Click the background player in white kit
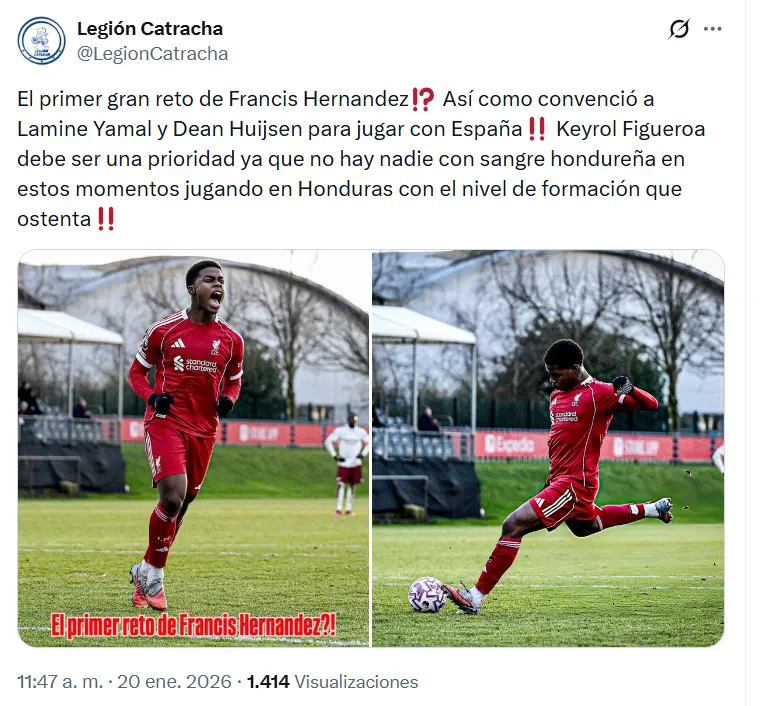The height and width of the screenshot is (706, 762). tap(346, 464)
